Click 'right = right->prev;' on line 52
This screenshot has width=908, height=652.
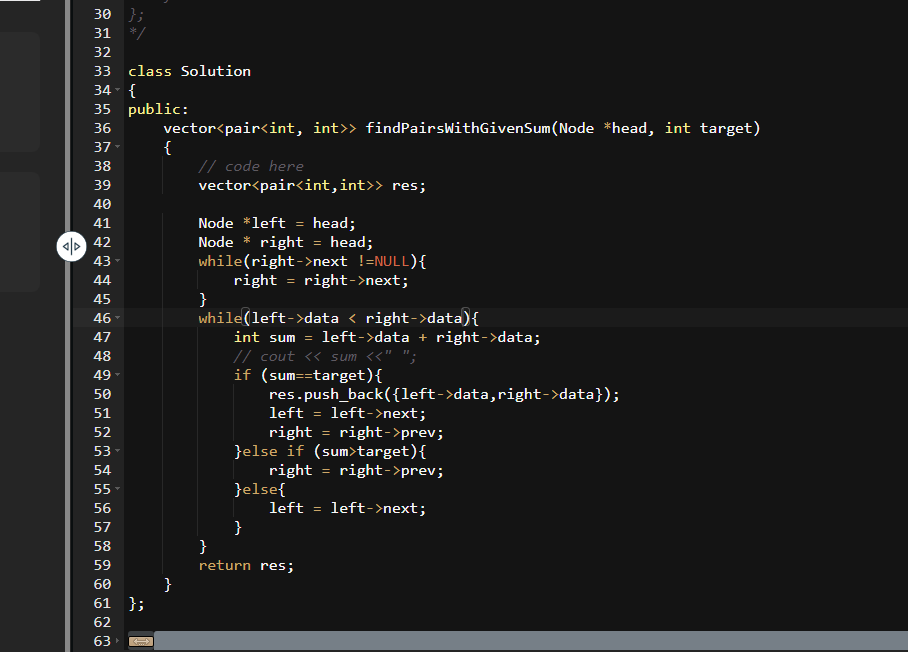click(356, 433)
